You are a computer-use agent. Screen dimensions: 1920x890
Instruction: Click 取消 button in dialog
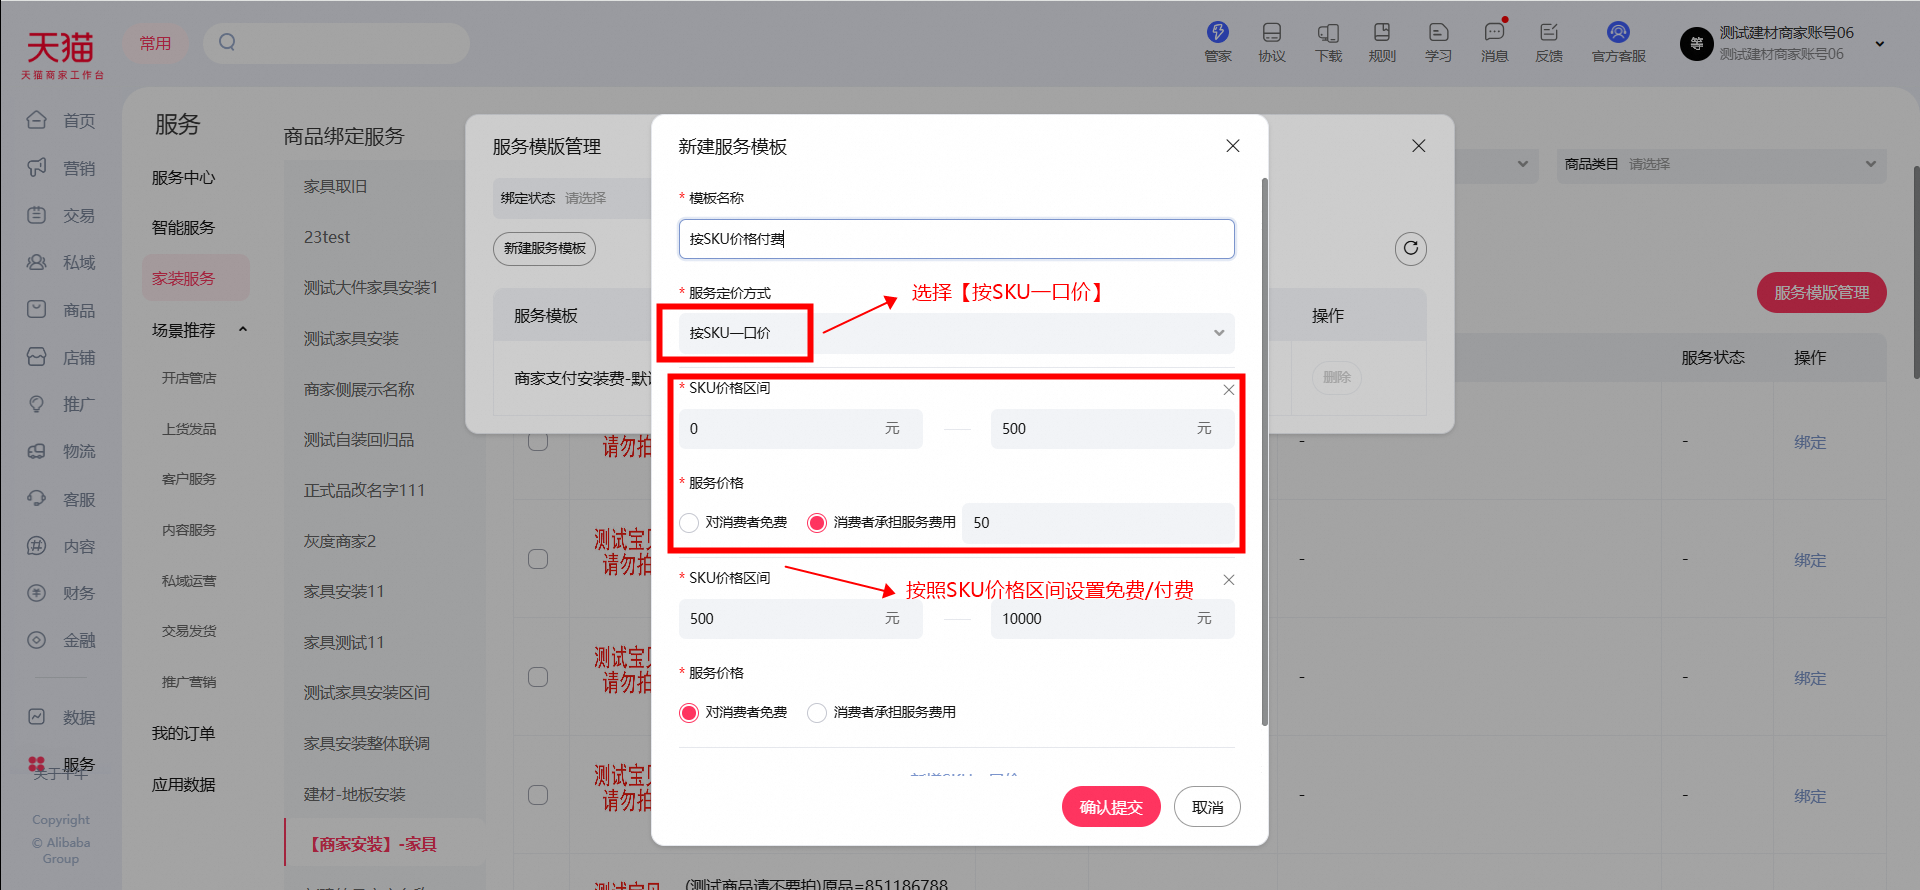pyautogui.click(x=1207, y=807)
